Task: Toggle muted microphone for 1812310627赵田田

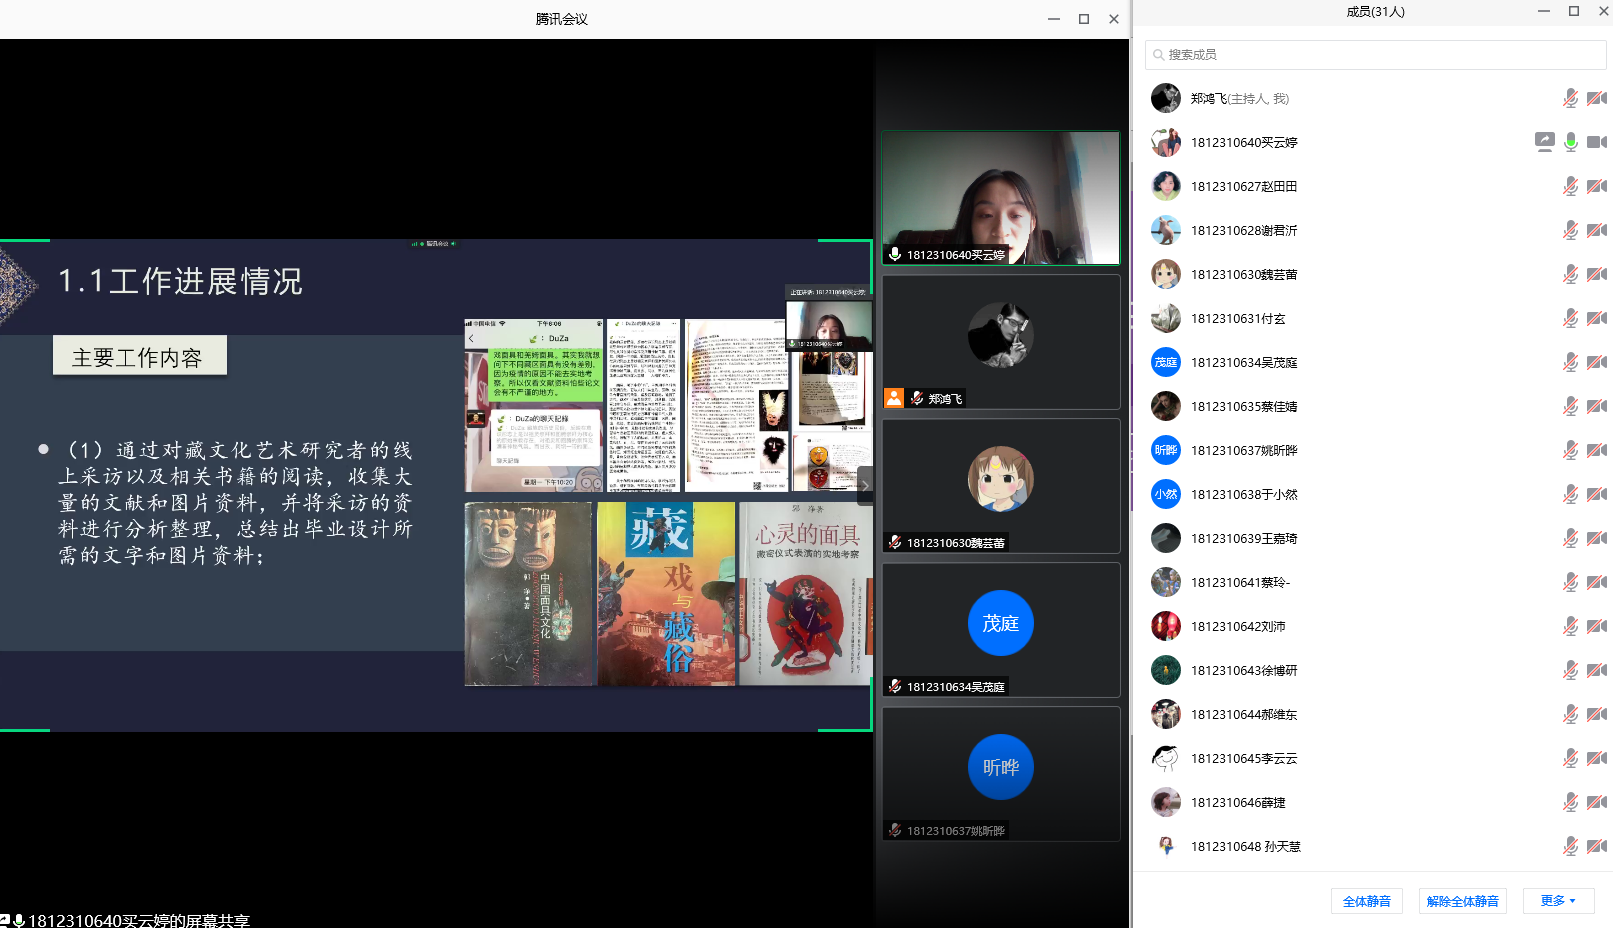Action: coord(1571,186)
